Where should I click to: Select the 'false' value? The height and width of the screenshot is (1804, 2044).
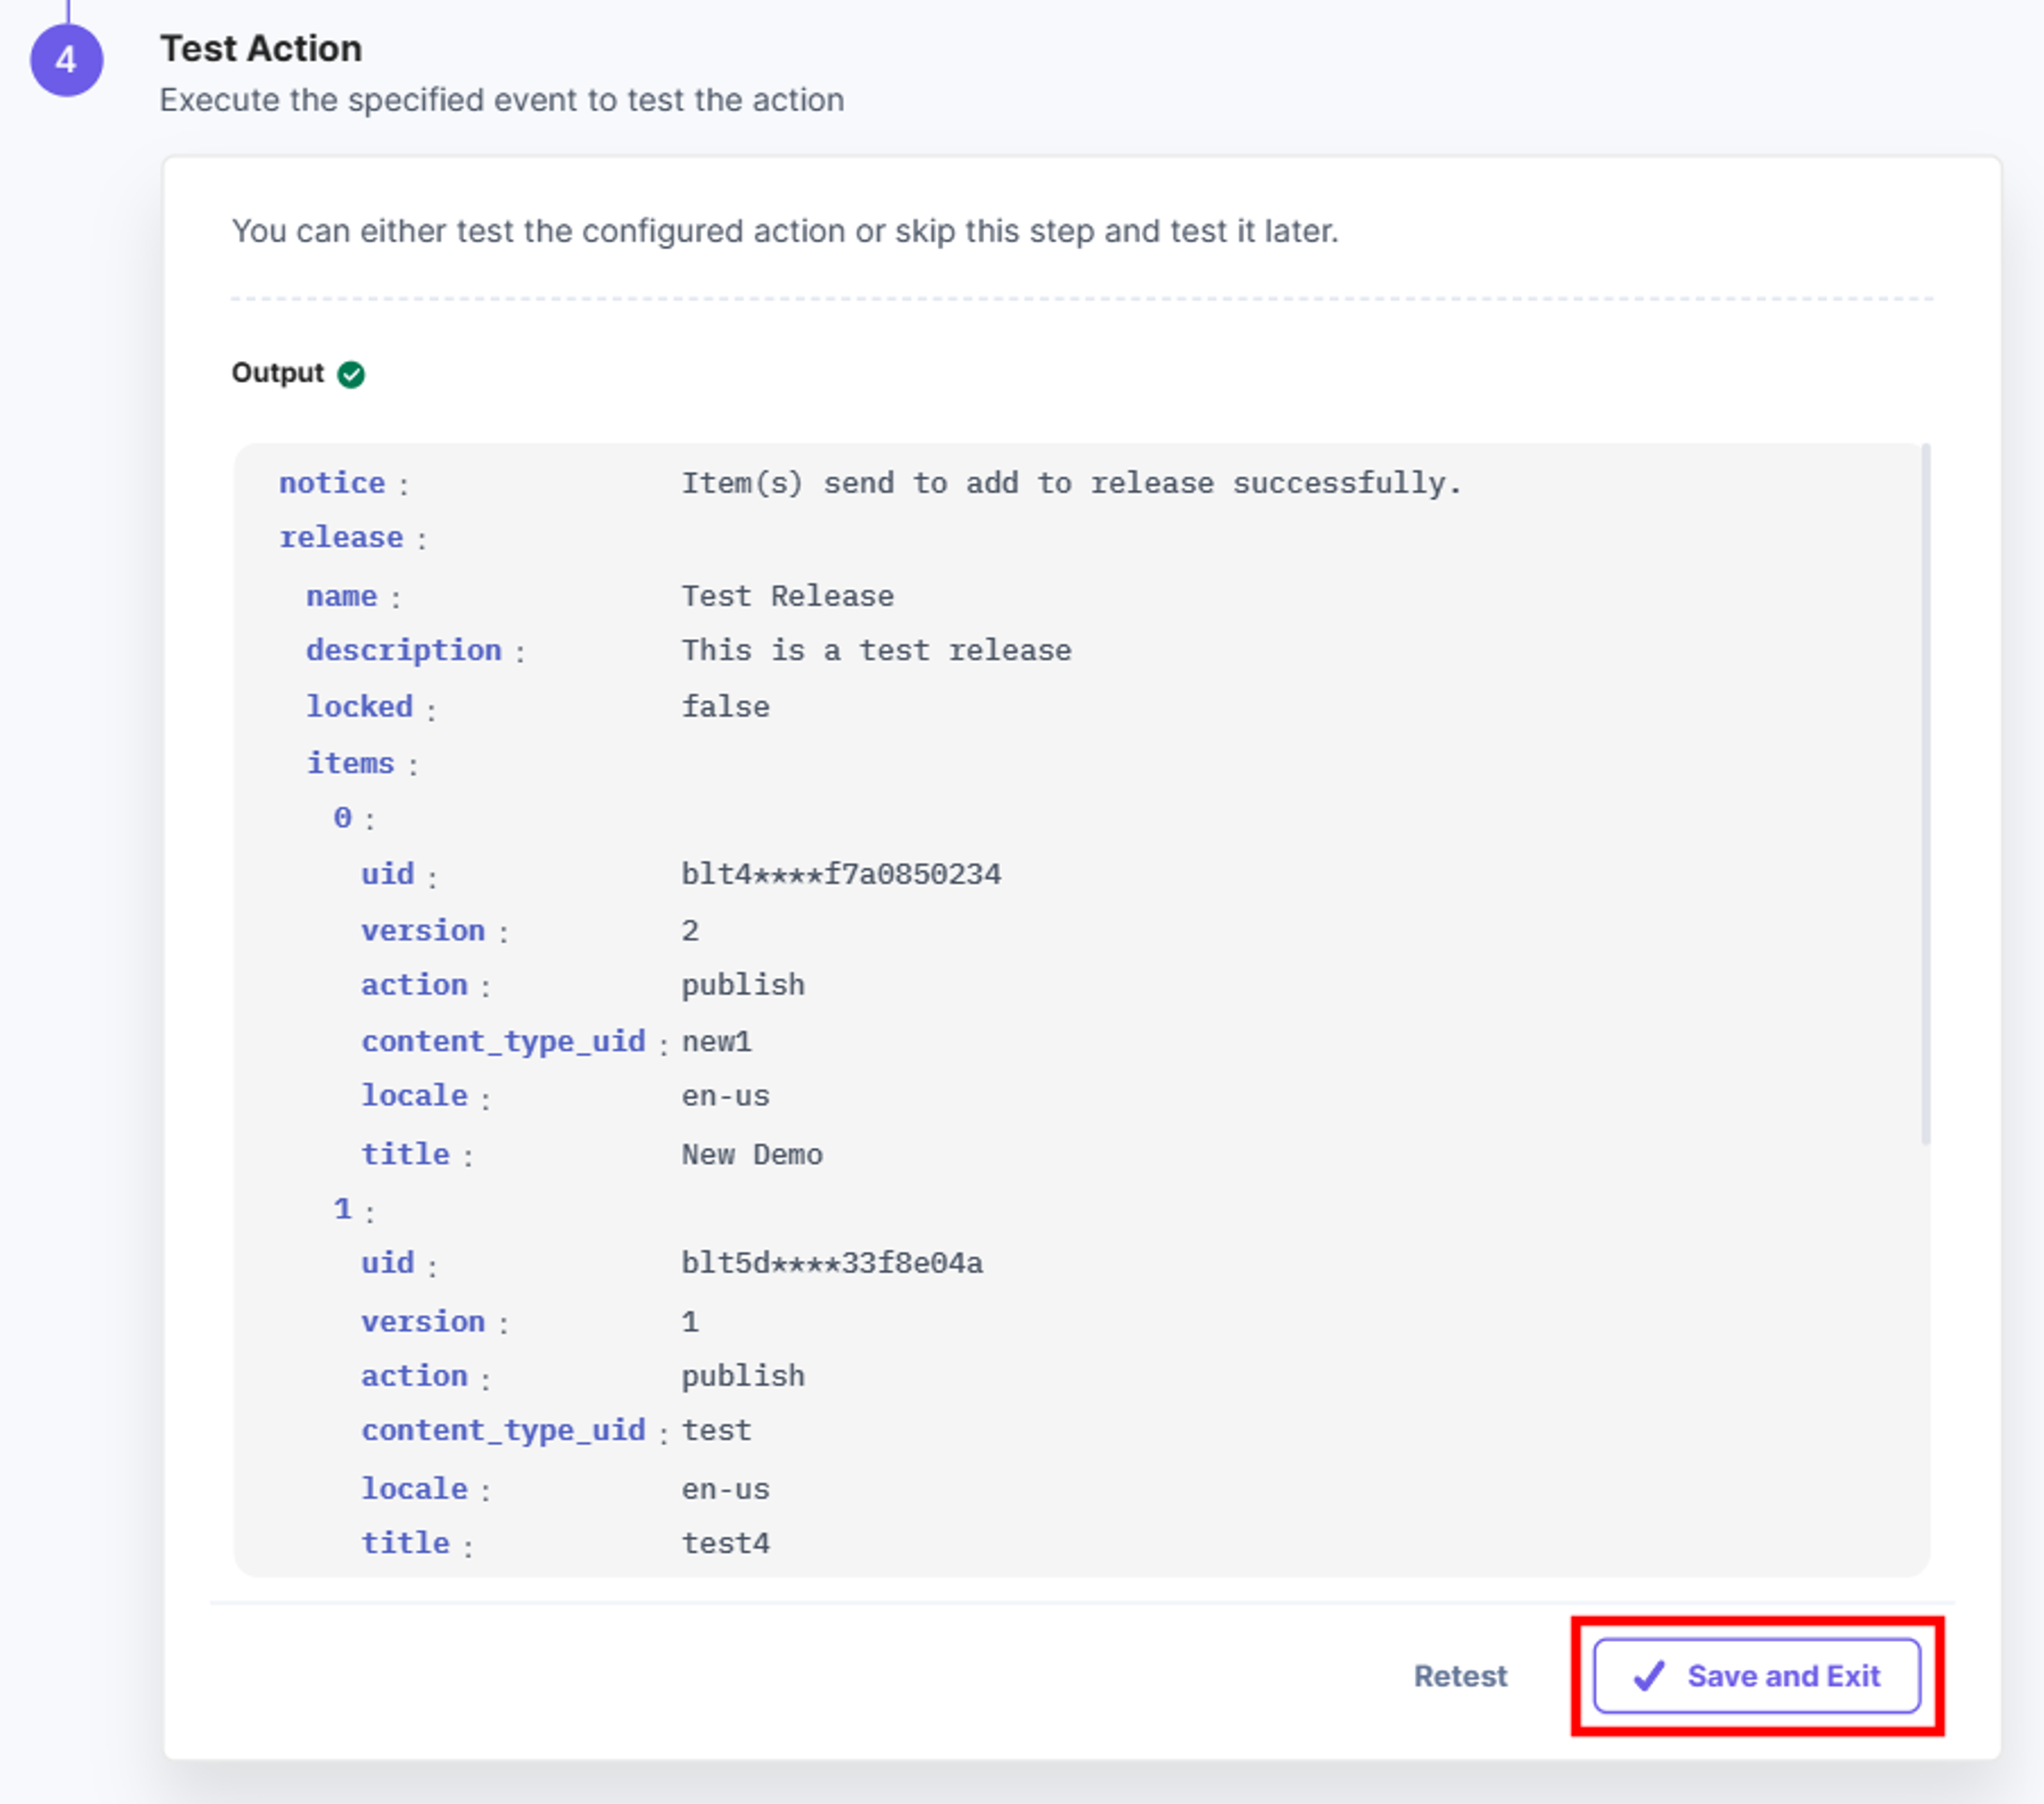click(x=726, y=707)
